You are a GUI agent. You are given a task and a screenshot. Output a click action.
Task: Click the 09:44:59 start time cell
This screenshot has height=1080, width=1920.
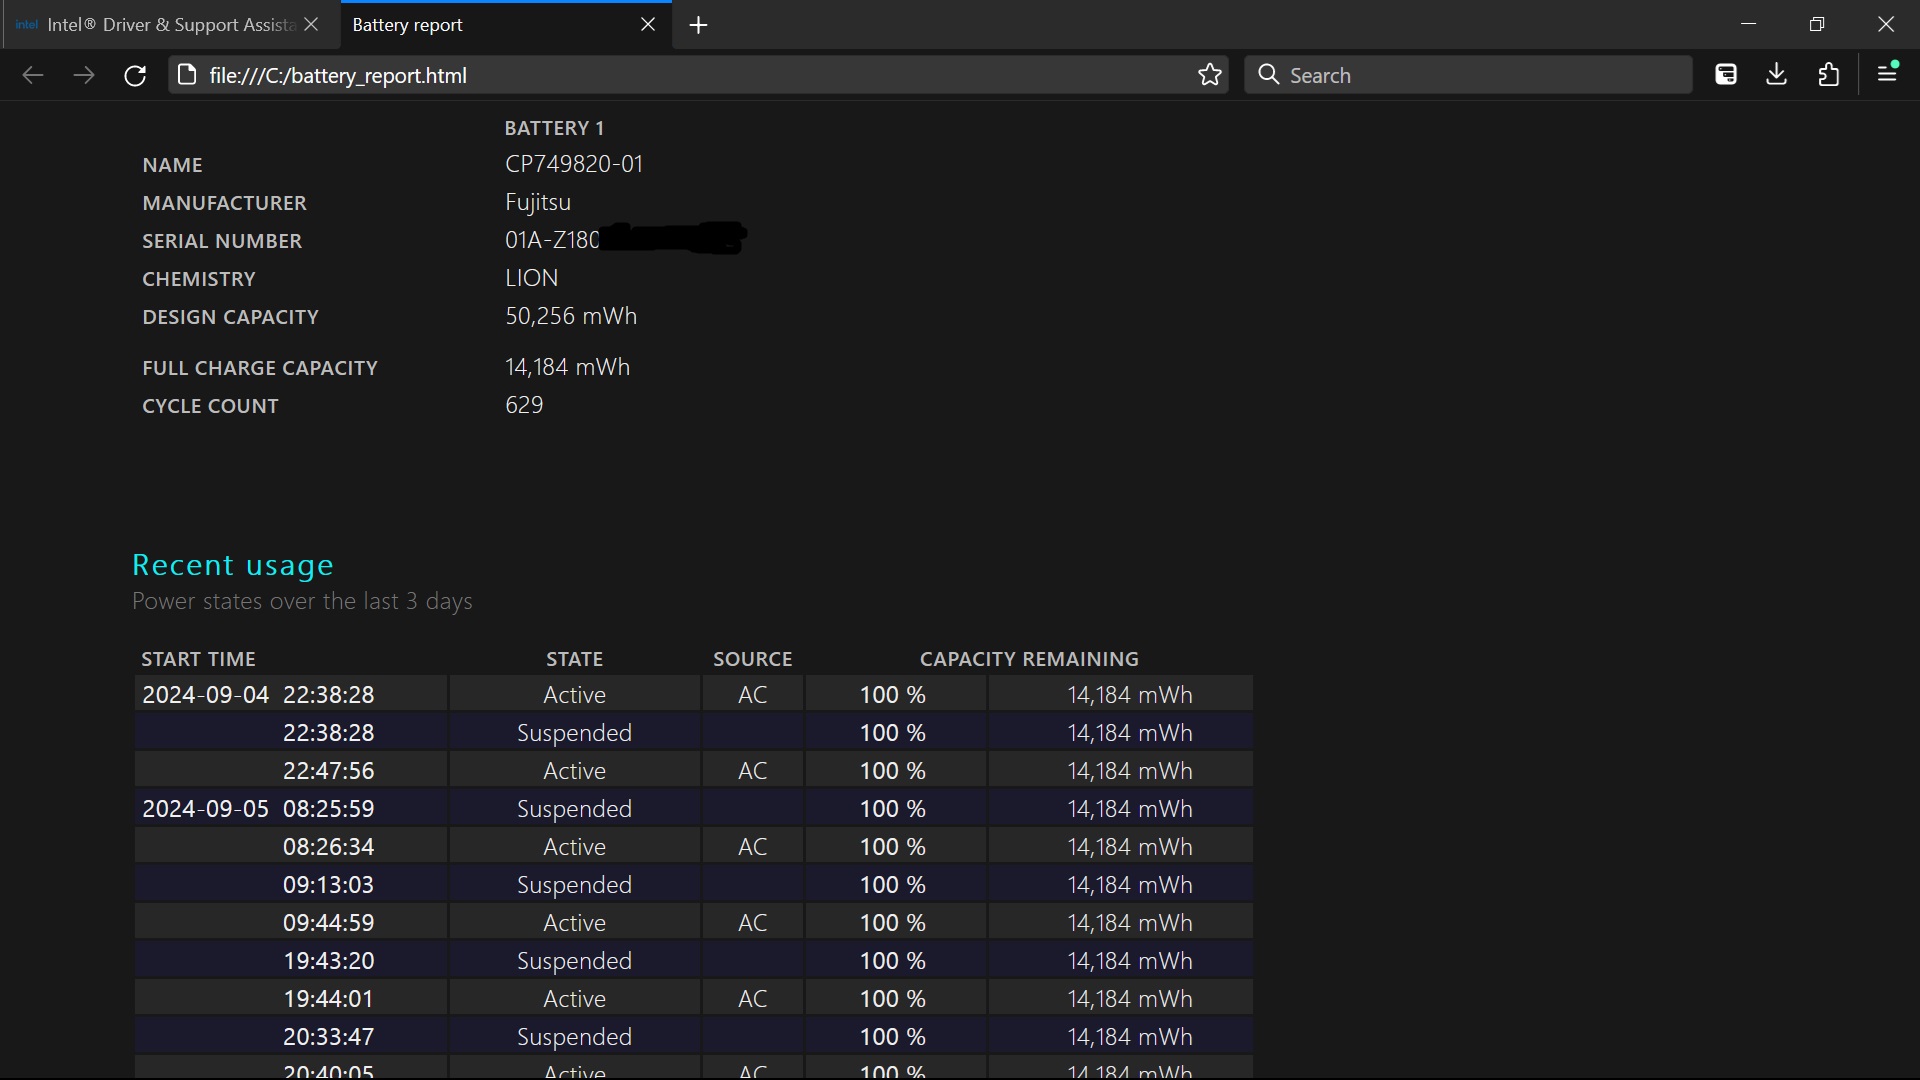291,922
